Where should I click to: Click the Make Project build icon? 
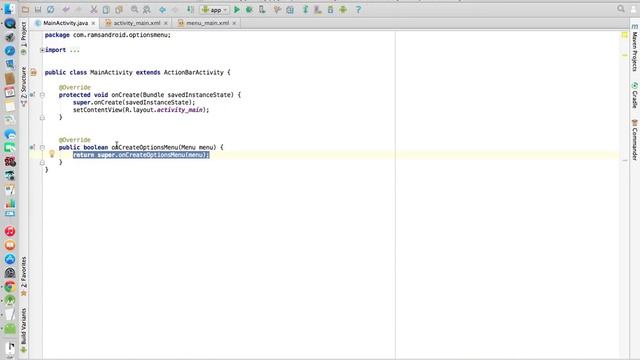[190, 9]
